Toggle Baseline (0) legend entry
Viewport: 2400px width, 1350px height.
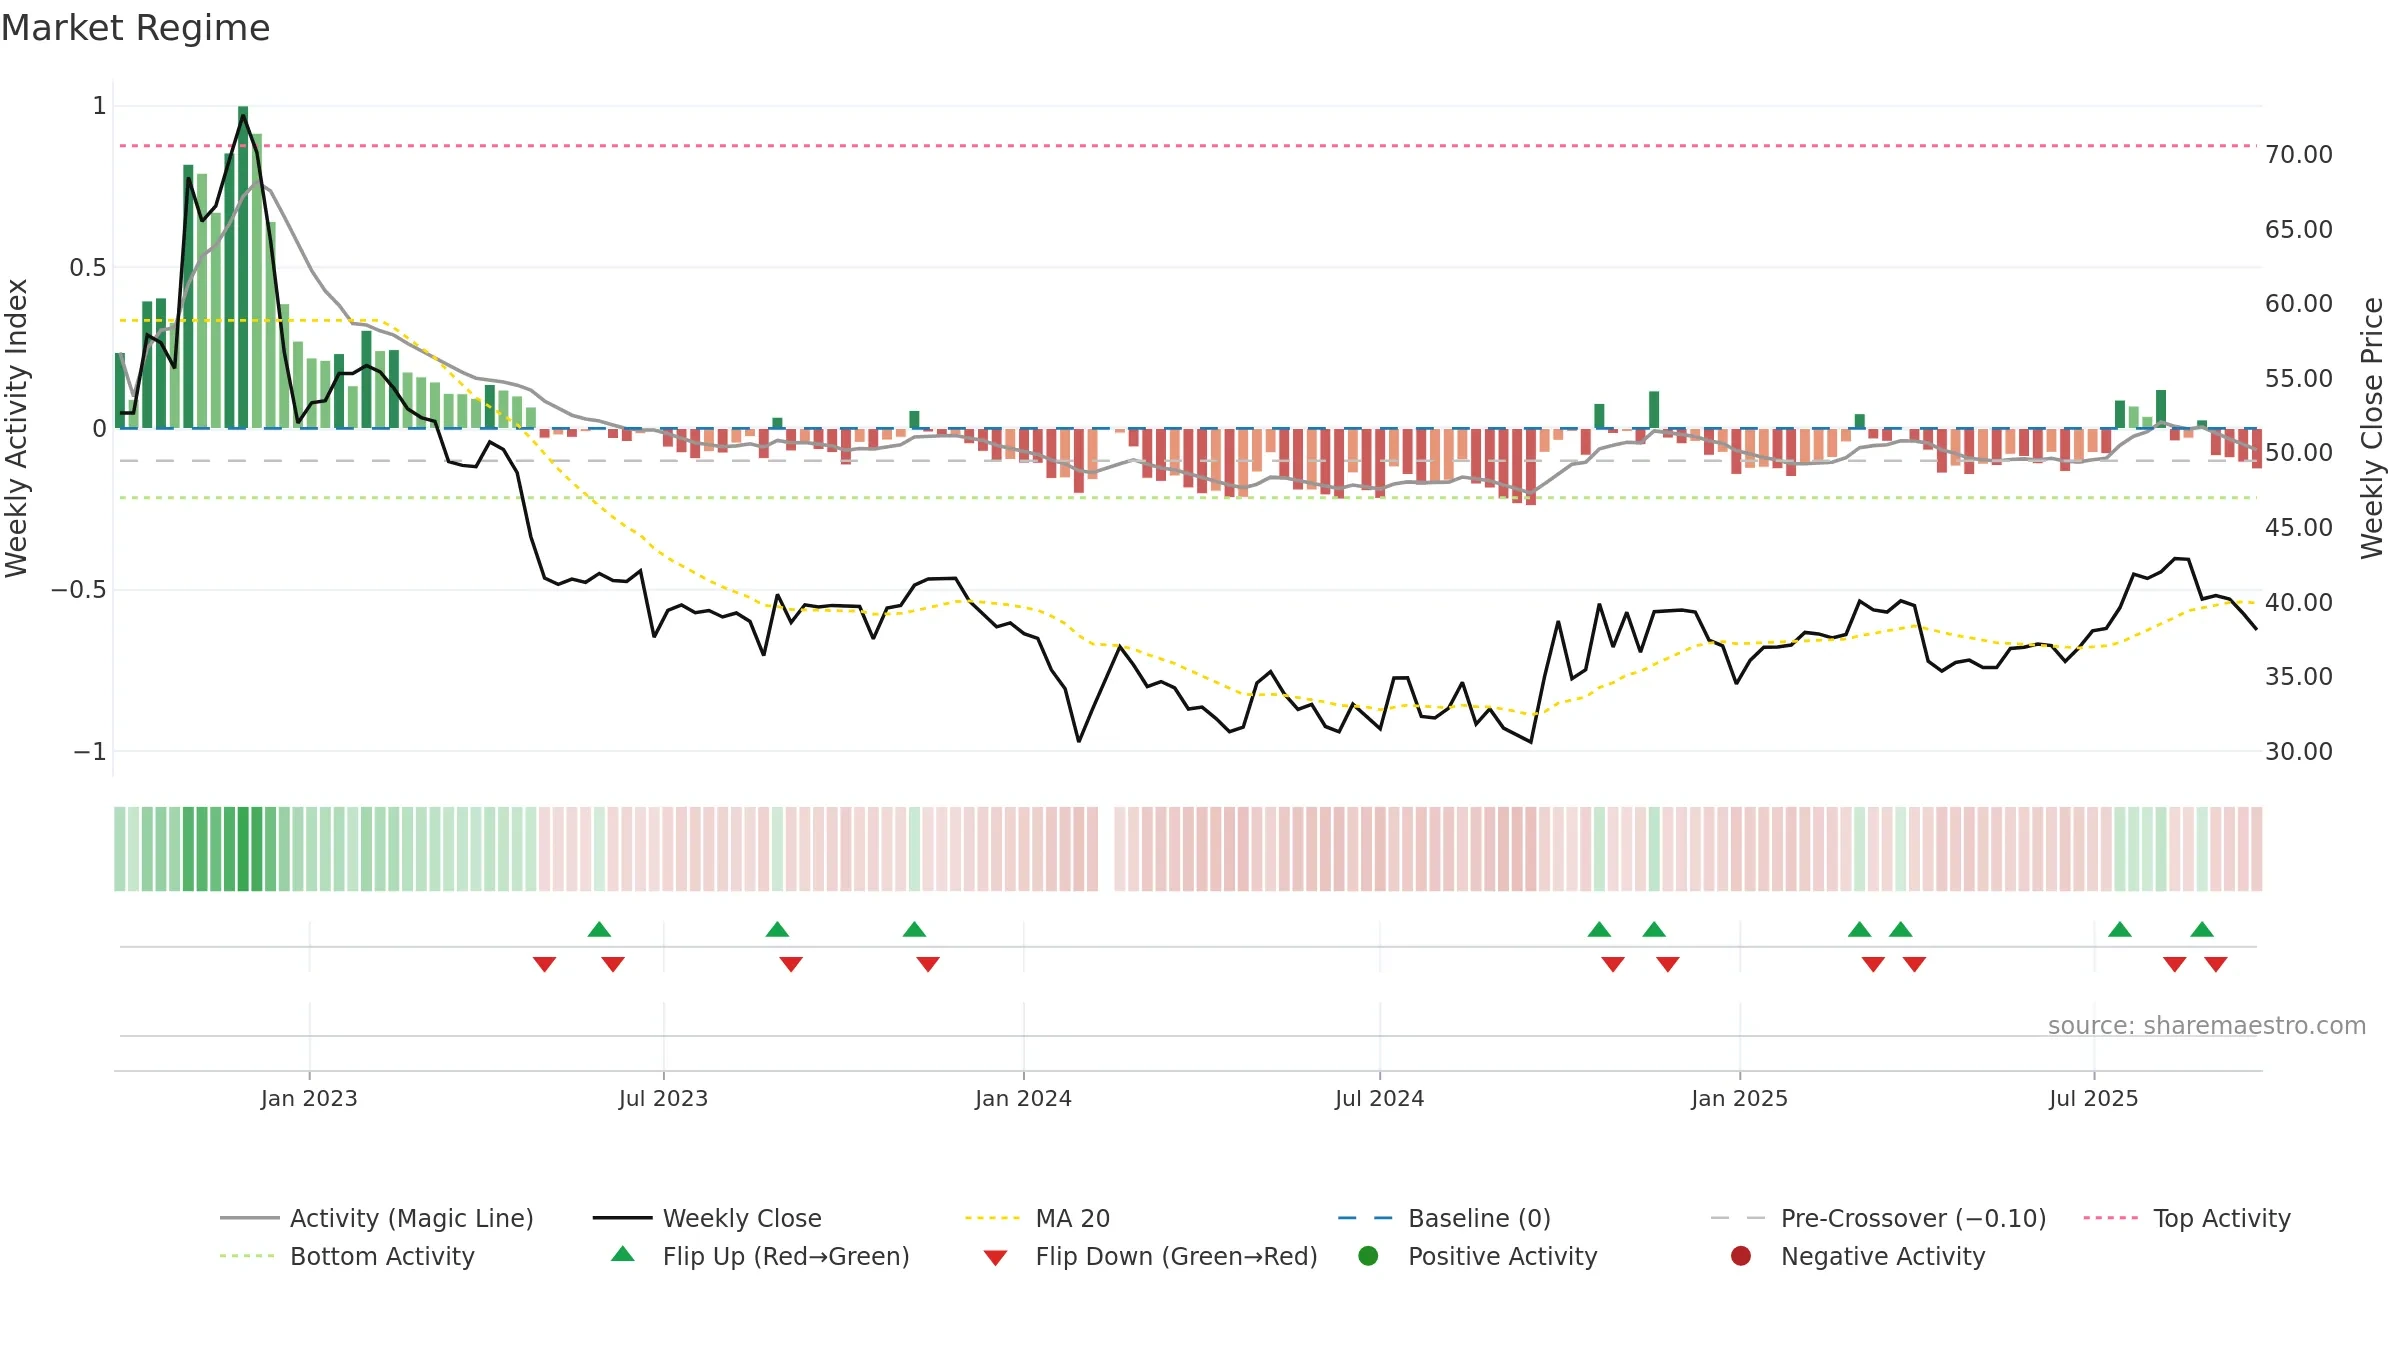tap(1444, 1218)
